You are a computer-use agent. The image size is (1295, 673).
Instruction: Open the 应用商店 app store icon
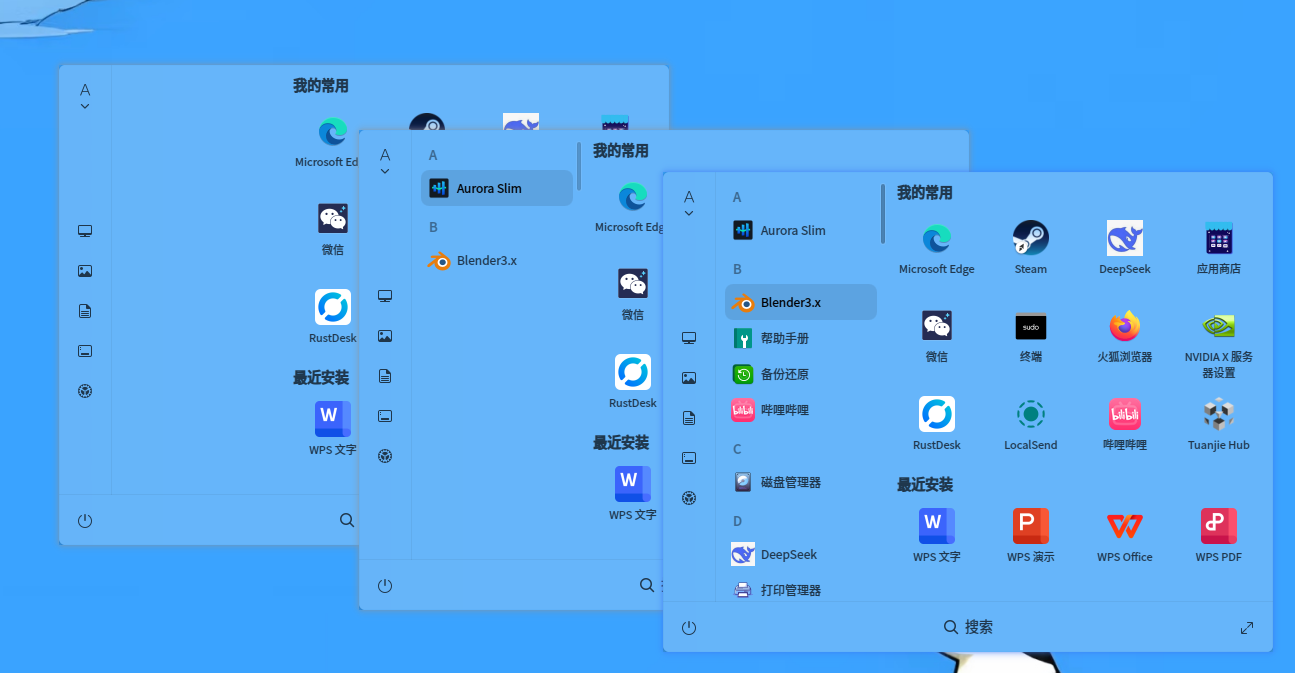[1218, 247]
